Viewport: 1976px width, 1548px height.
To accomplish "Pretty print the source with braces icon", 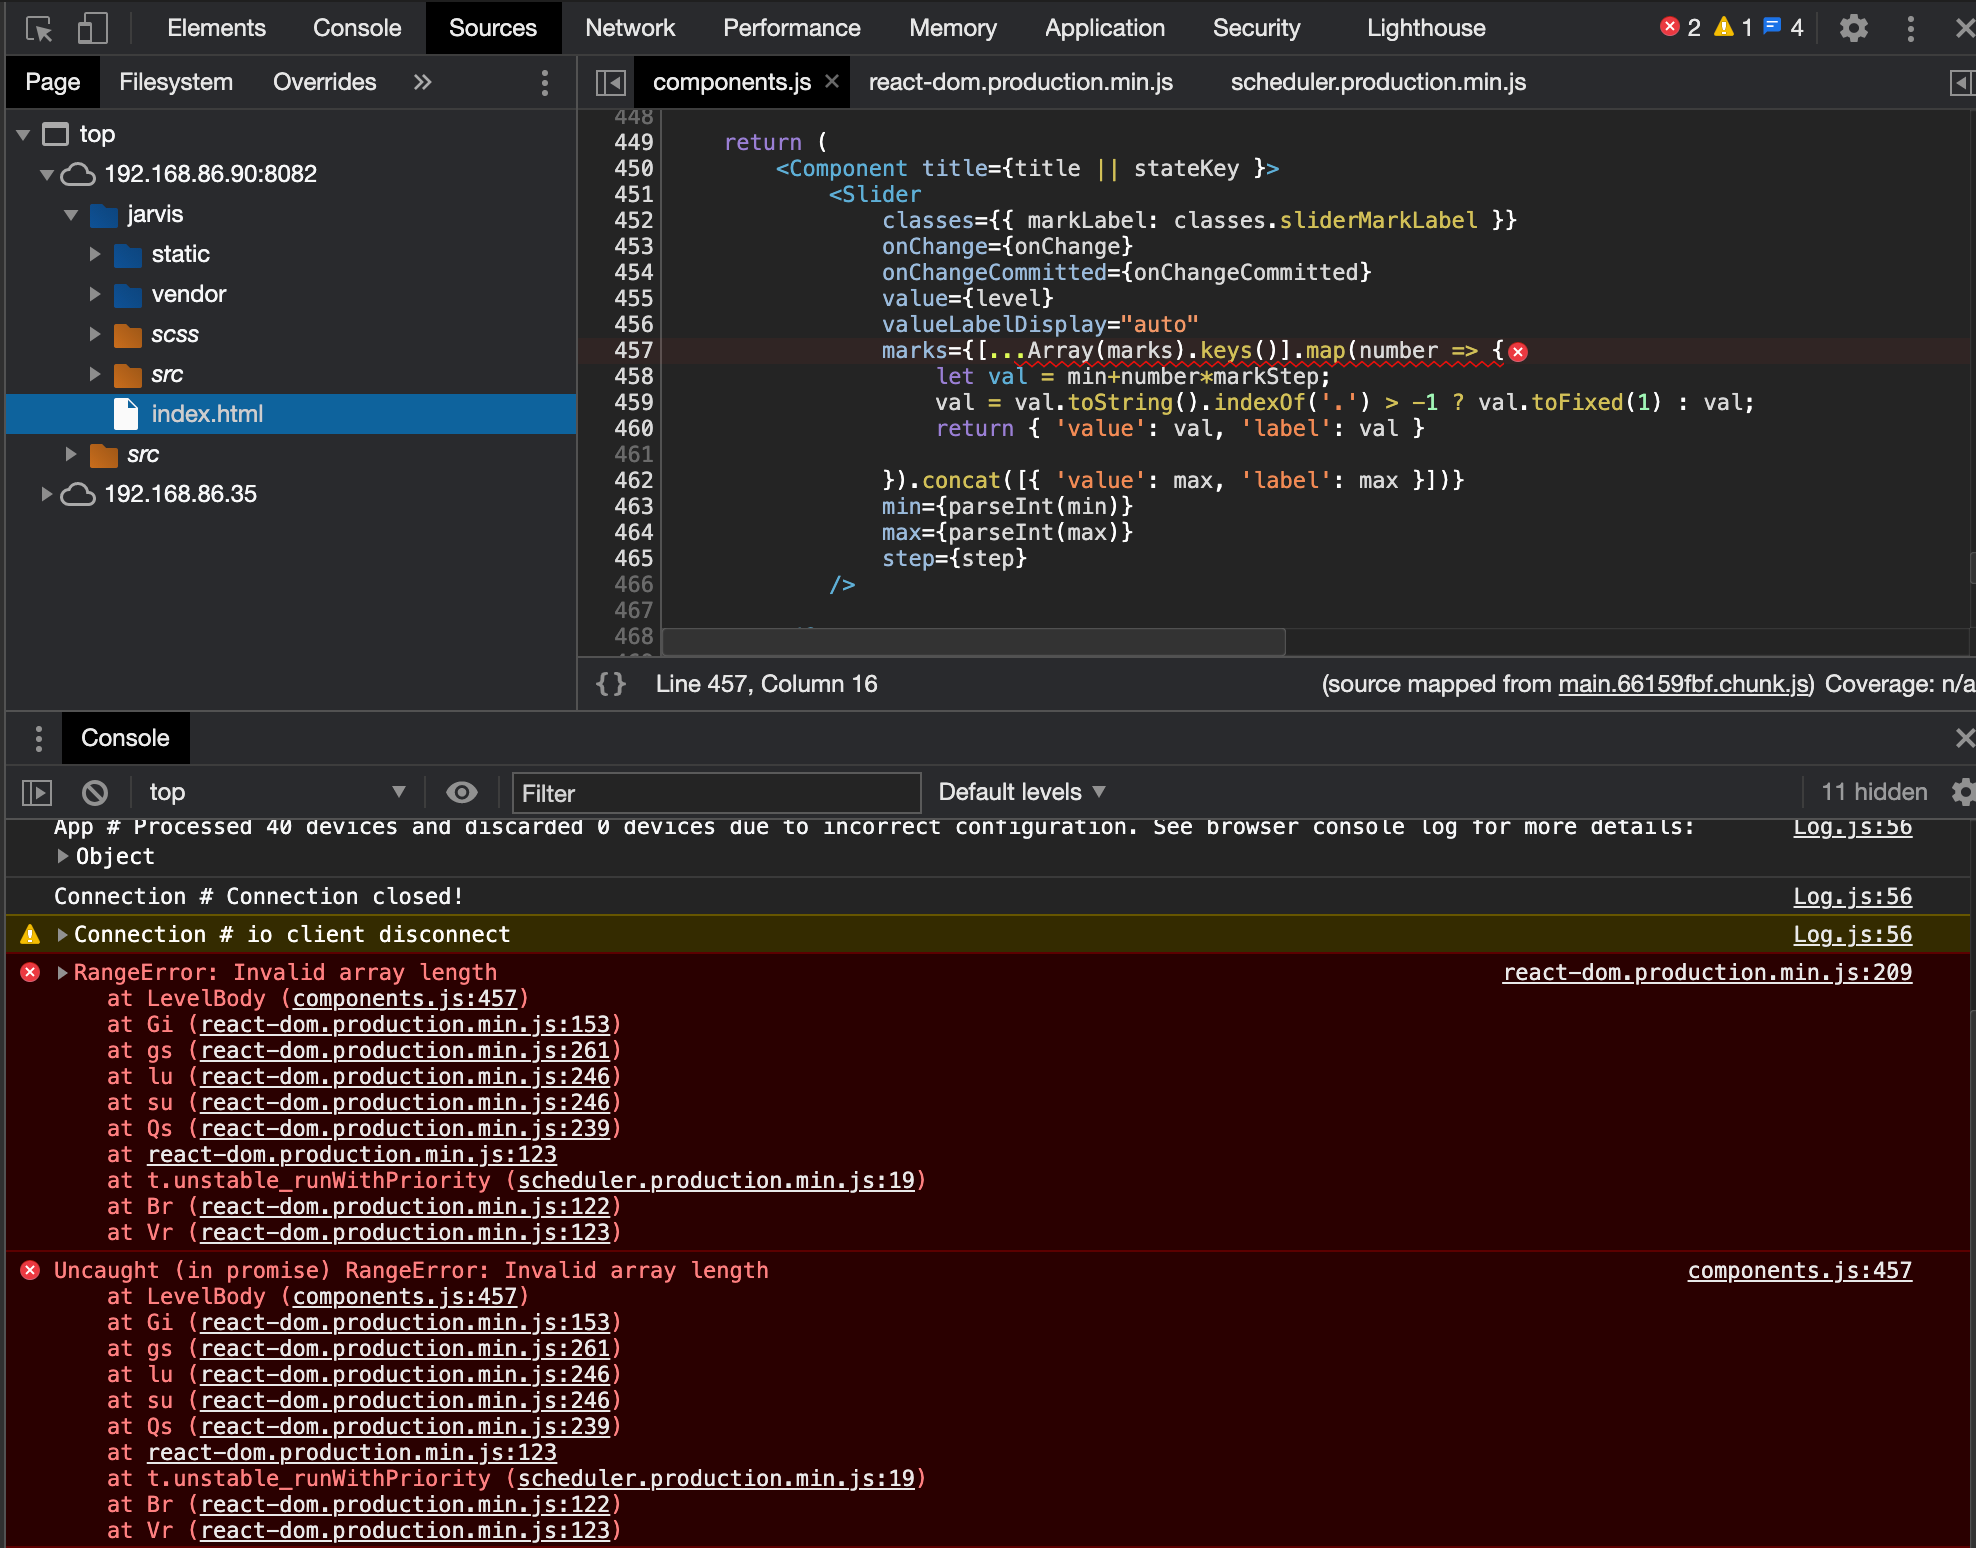I will (611, 684).
